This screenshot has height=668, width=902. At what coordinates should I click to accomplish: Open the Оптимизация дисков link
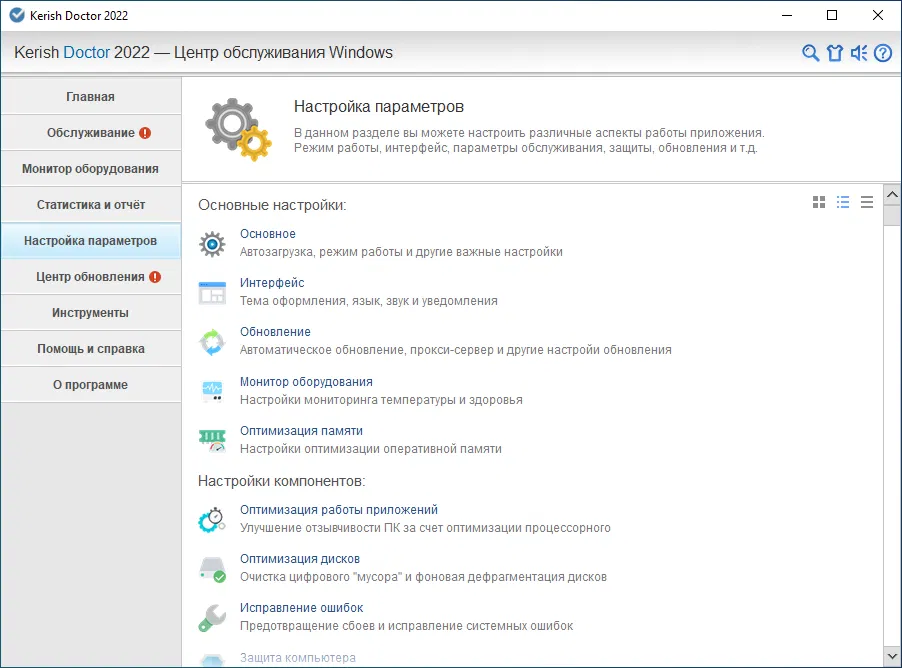(x=300, y=558)
